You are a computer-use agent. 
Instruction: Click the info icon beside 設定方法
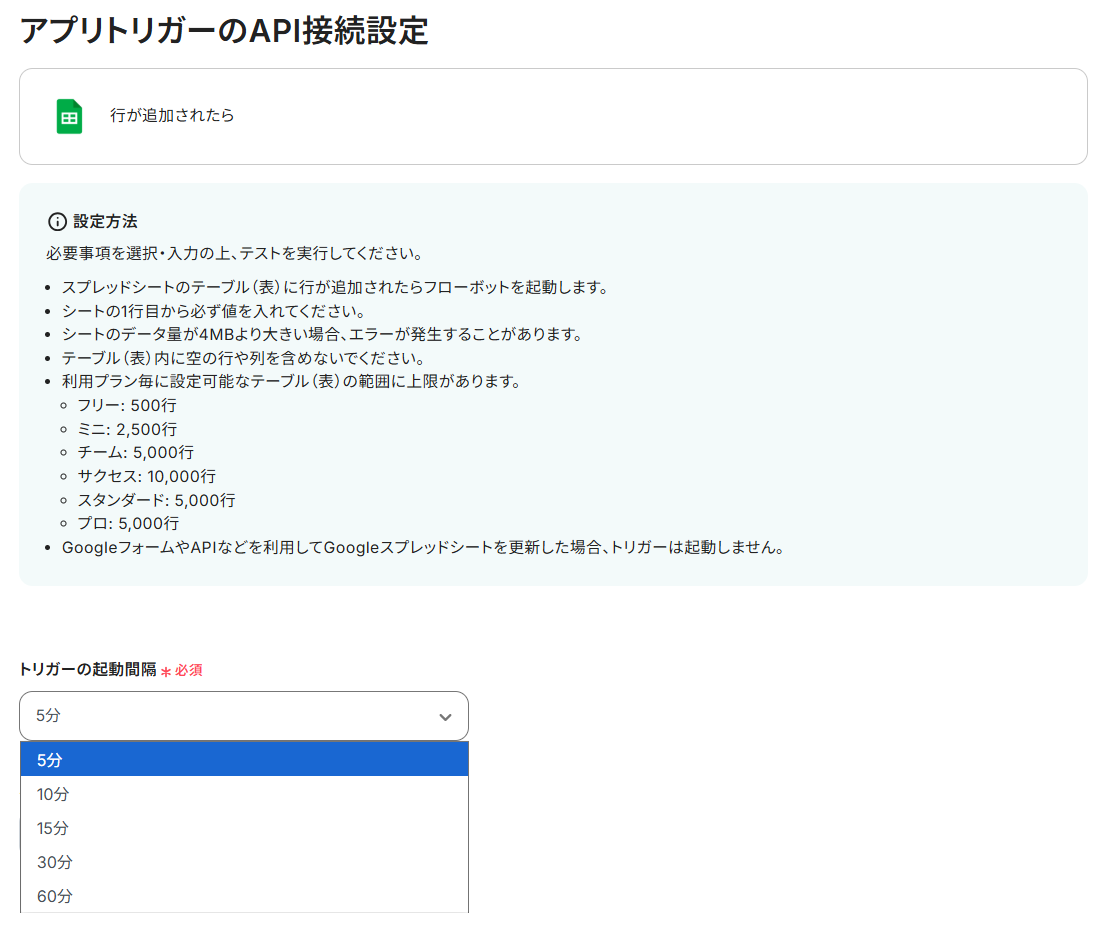57,222
